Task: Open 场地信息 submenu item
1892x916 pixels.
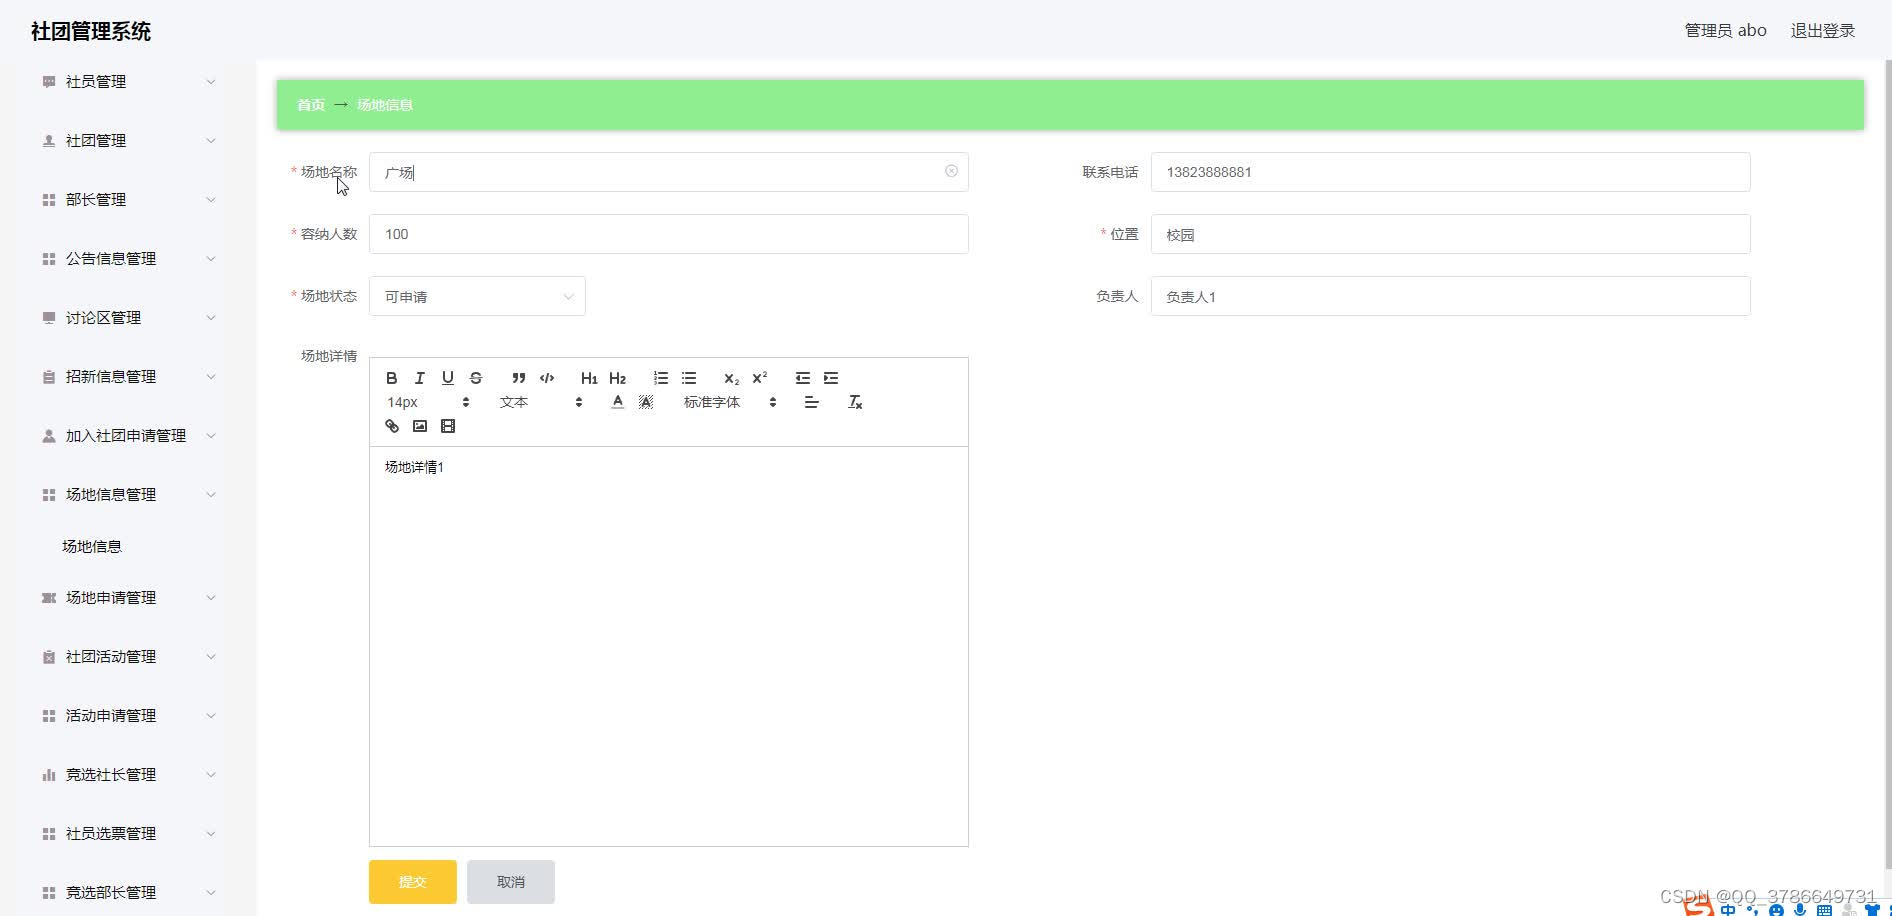Action: (92, 547)
